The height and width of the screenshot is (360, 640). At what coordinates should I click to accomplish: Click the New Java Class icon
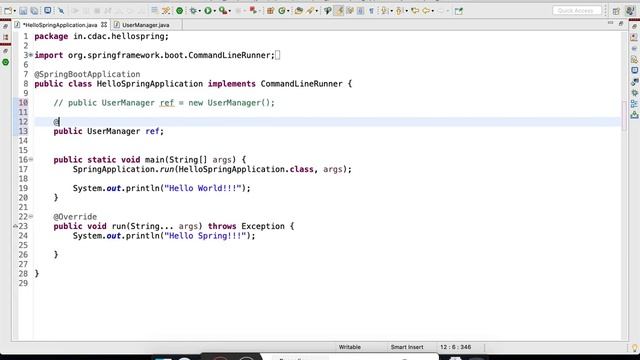pos(282,11)
